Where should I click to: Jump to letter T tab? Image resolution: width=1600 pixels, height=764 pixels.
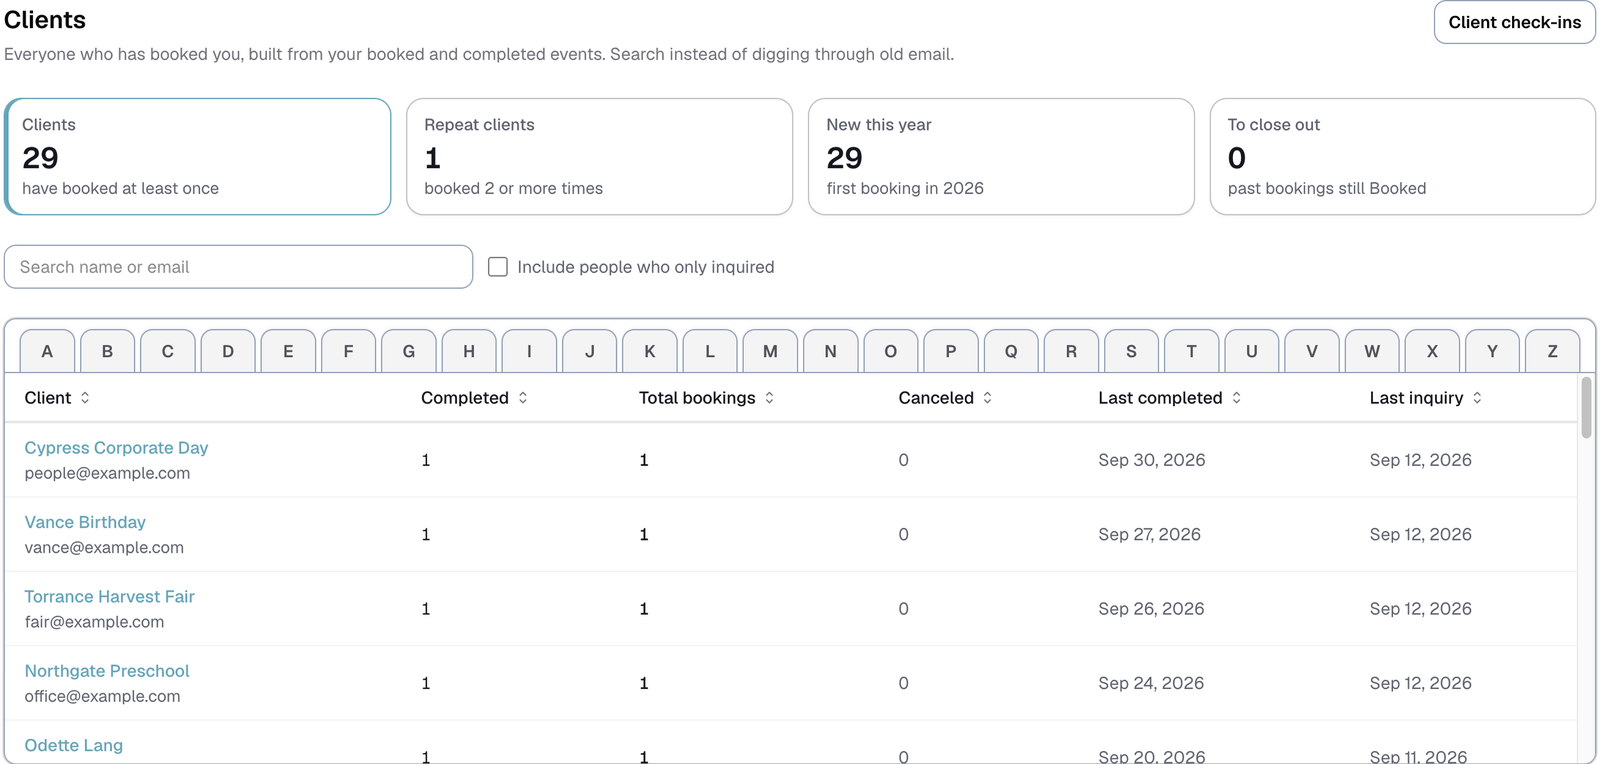click(x=1191, y=351)
